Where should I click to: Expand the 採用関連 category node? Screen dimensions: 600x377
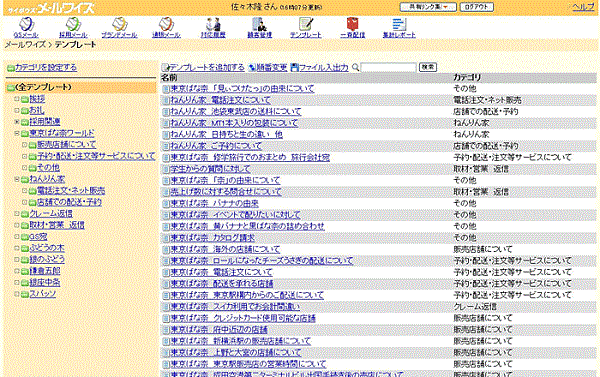pyautogui.click(x=17, y=122)
